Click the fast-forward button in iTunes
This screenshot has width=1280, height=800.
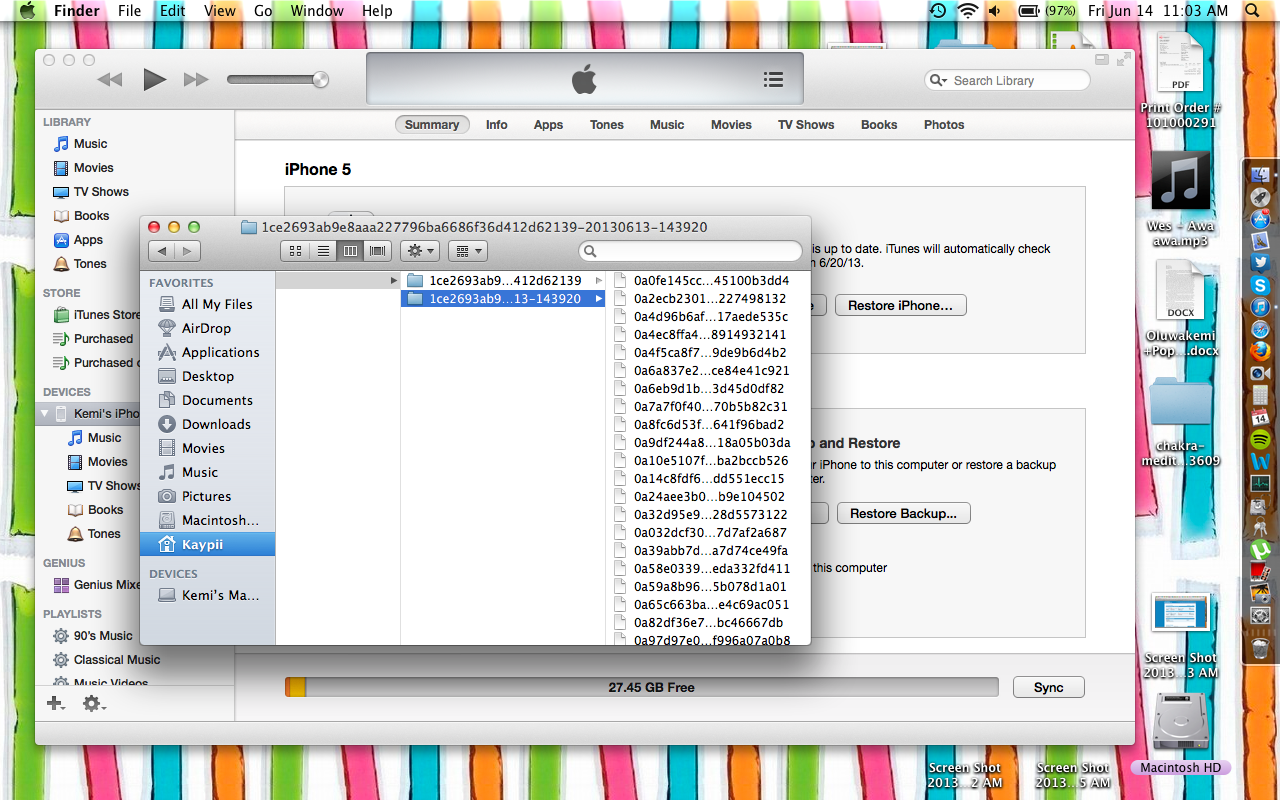click(197, 80)
